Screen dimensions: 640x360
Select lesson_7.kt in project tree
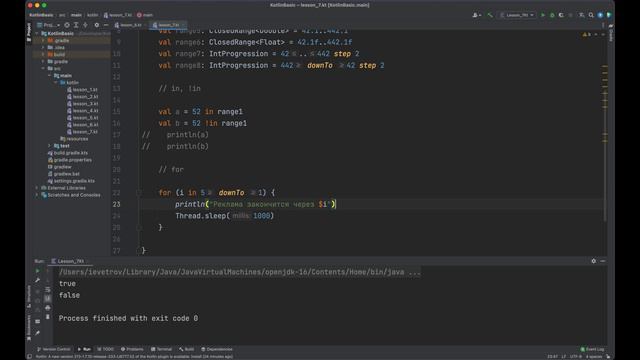82,131
